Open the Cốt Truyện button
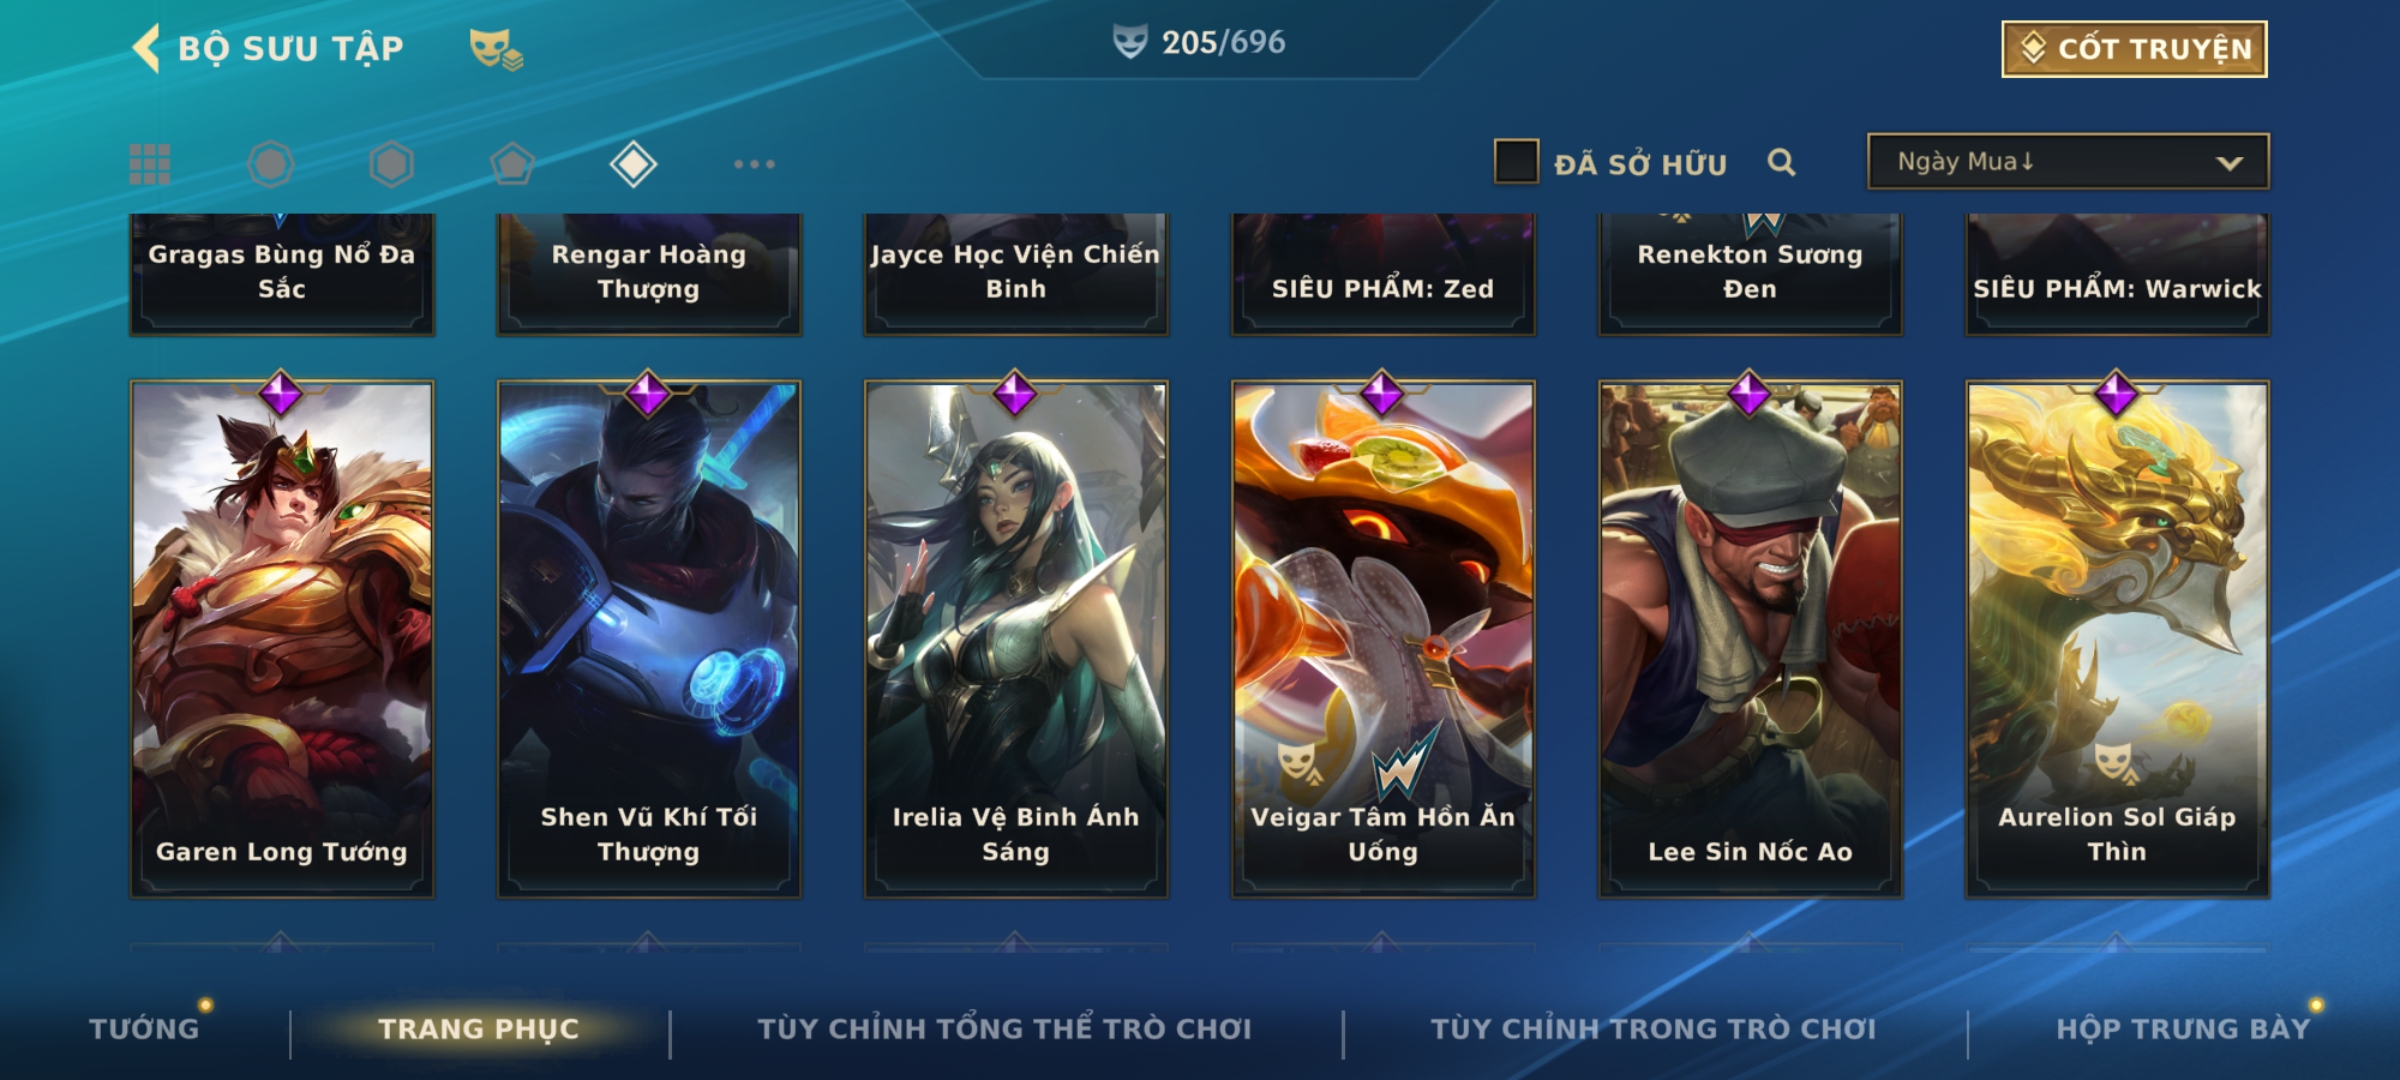Screen dimensions: 2400x1080 (2134, 49)
